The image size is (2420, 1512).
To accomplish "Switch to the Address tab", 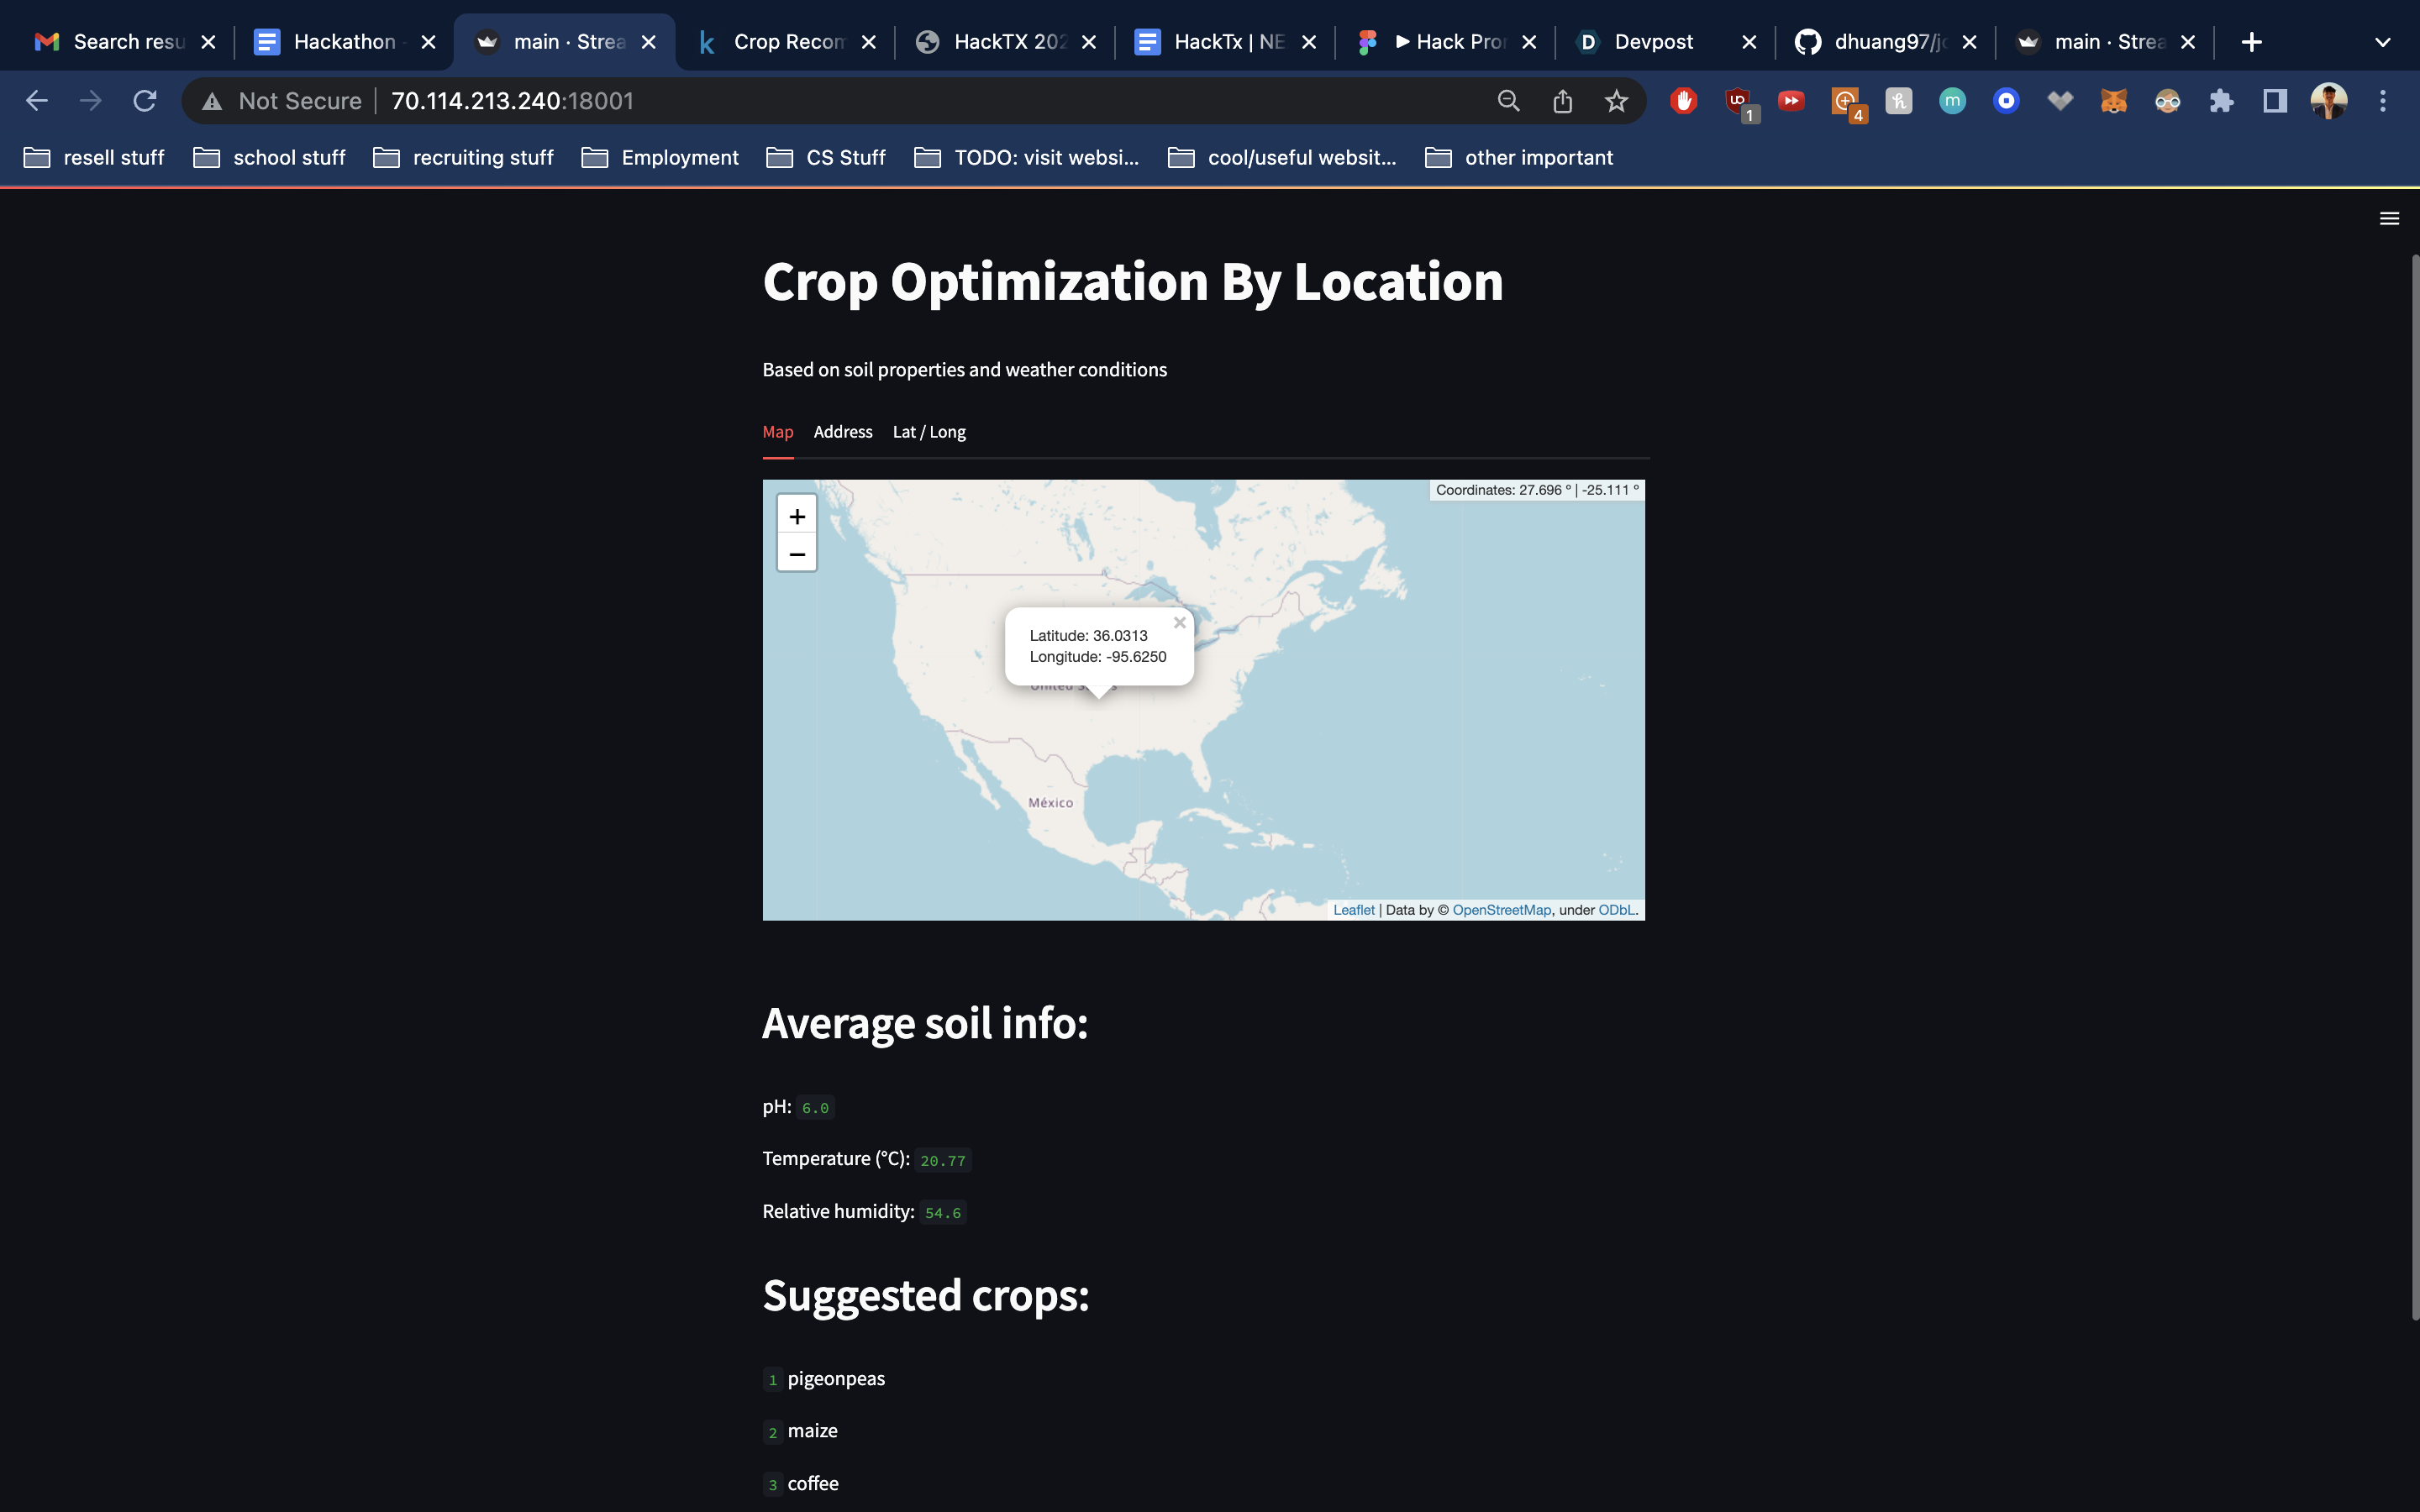I will (x=842, y=432).
